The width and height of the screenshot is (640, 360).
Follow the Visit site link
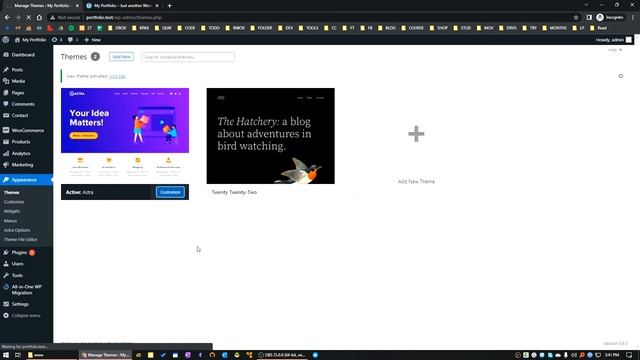tap(117, 76)
